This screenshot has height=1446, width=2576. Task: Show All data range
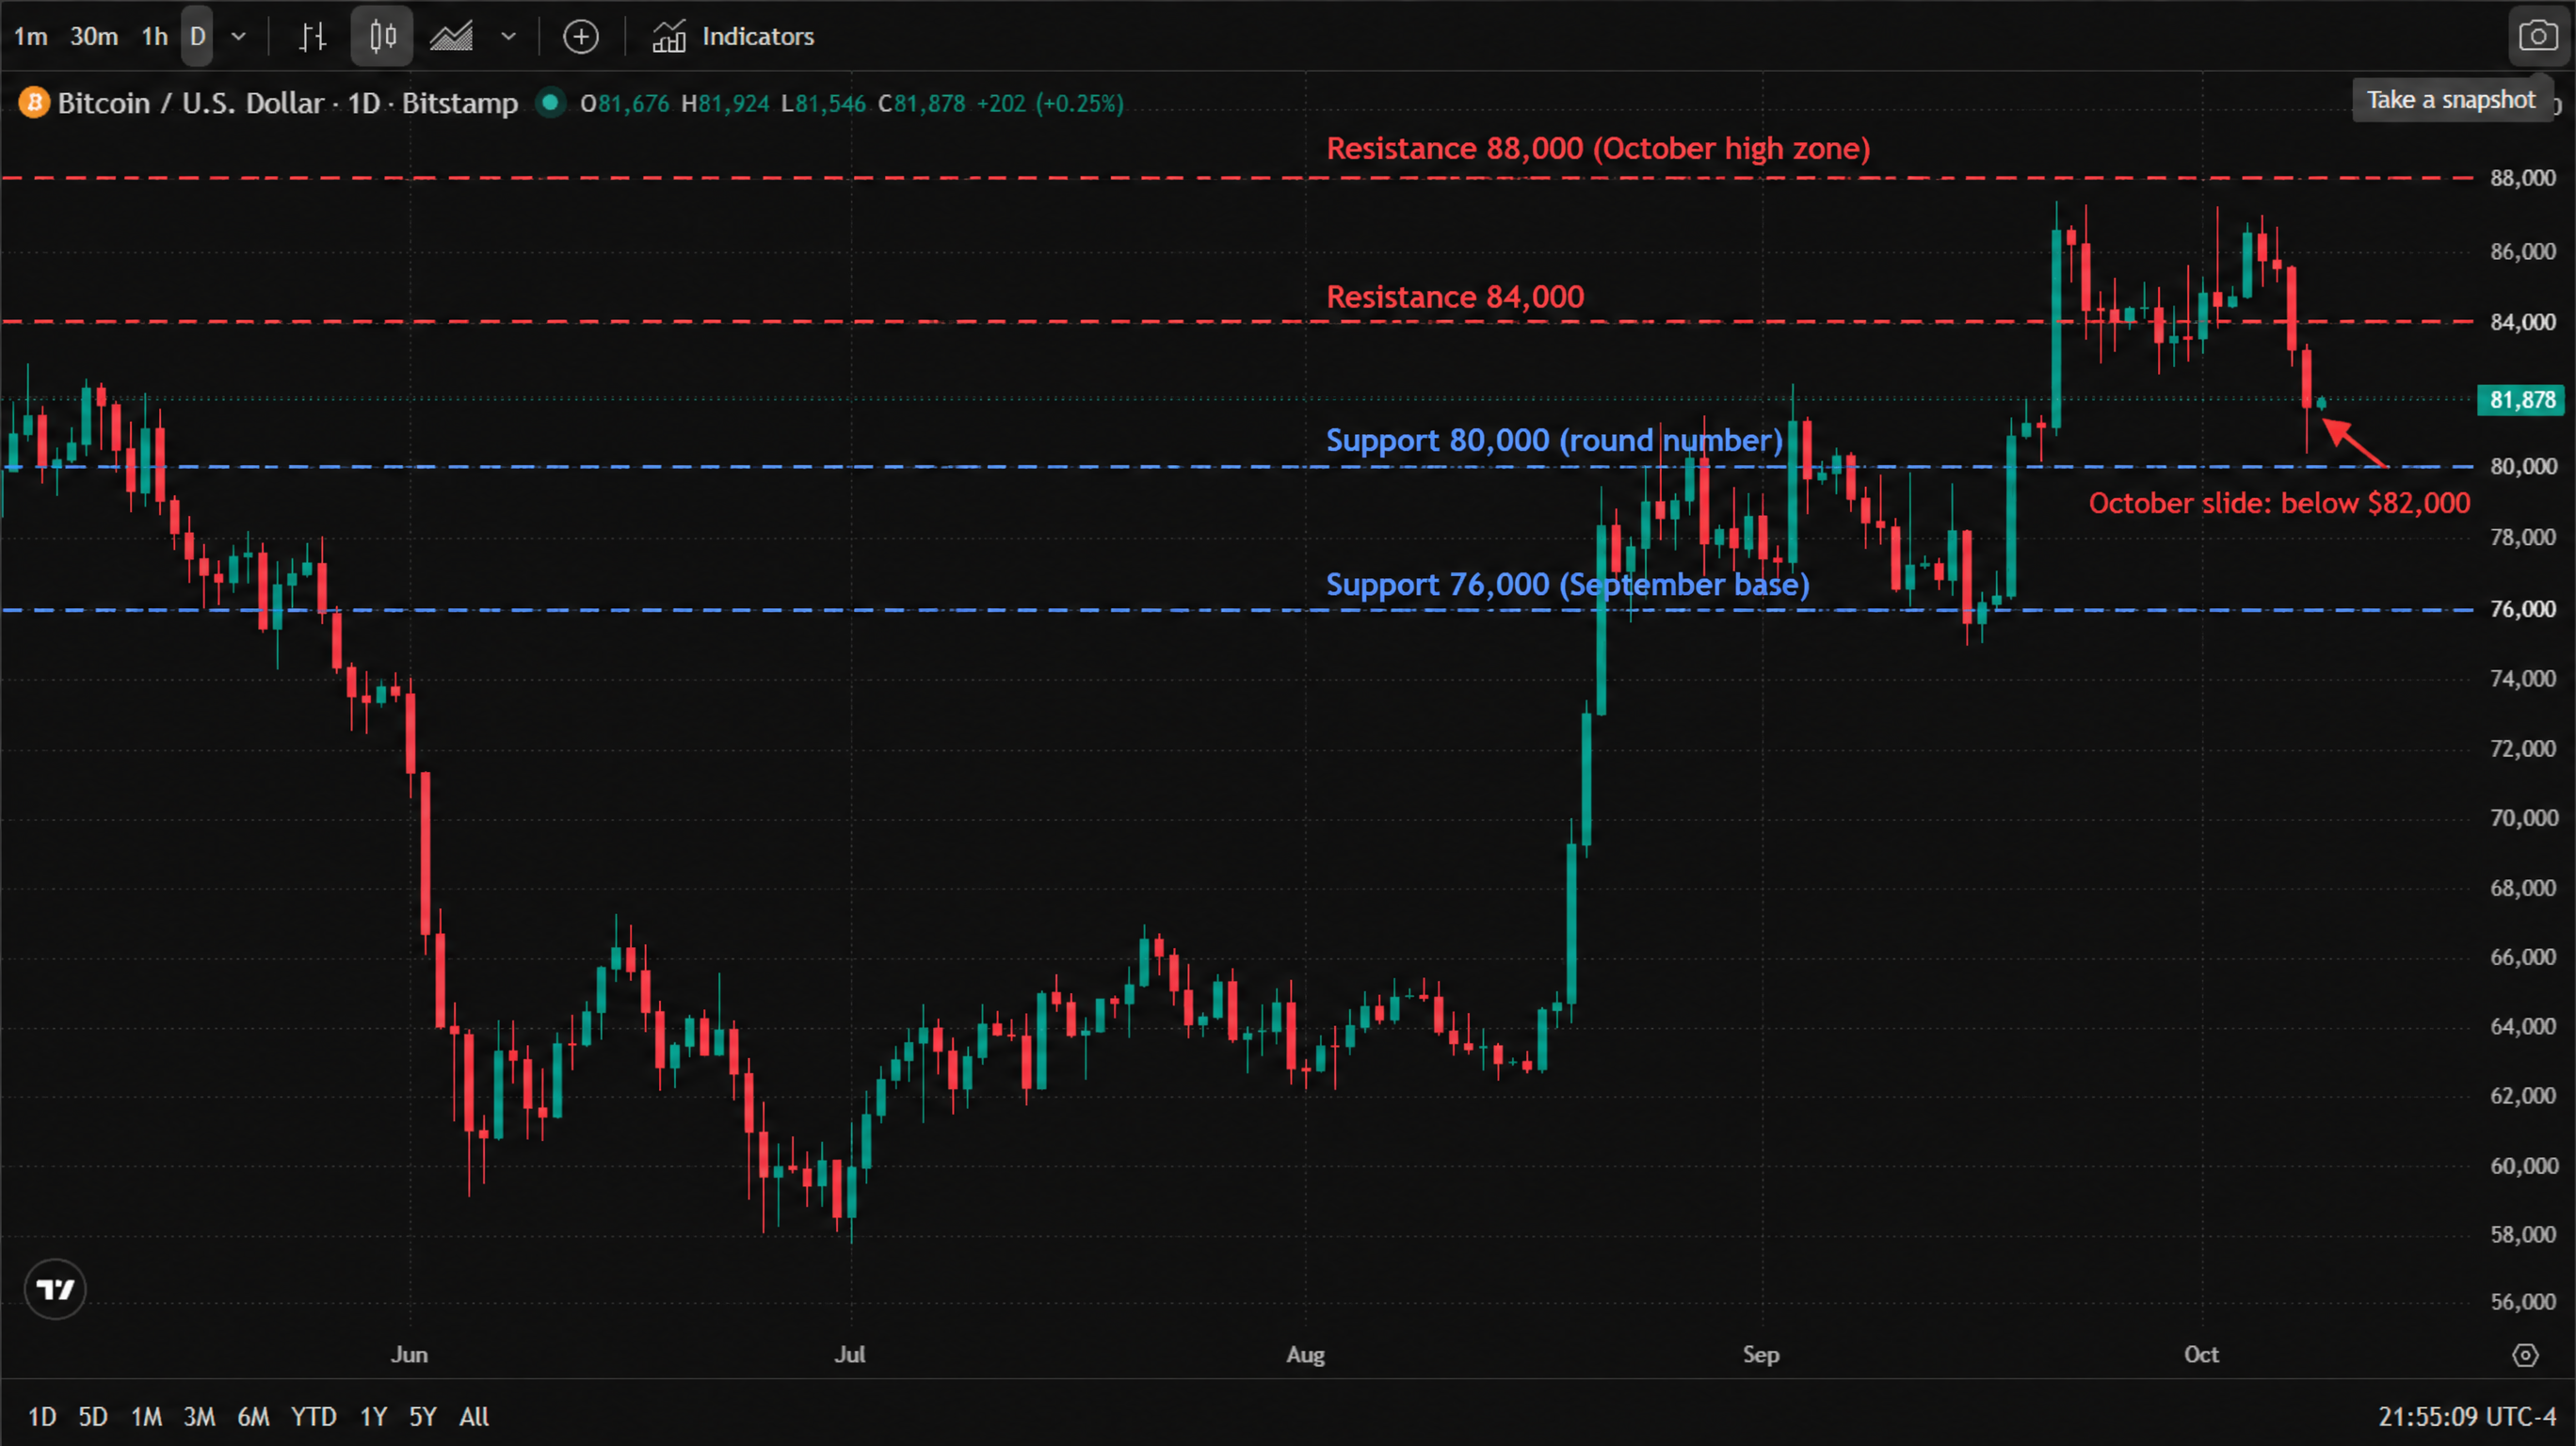tap(474, 1417)
